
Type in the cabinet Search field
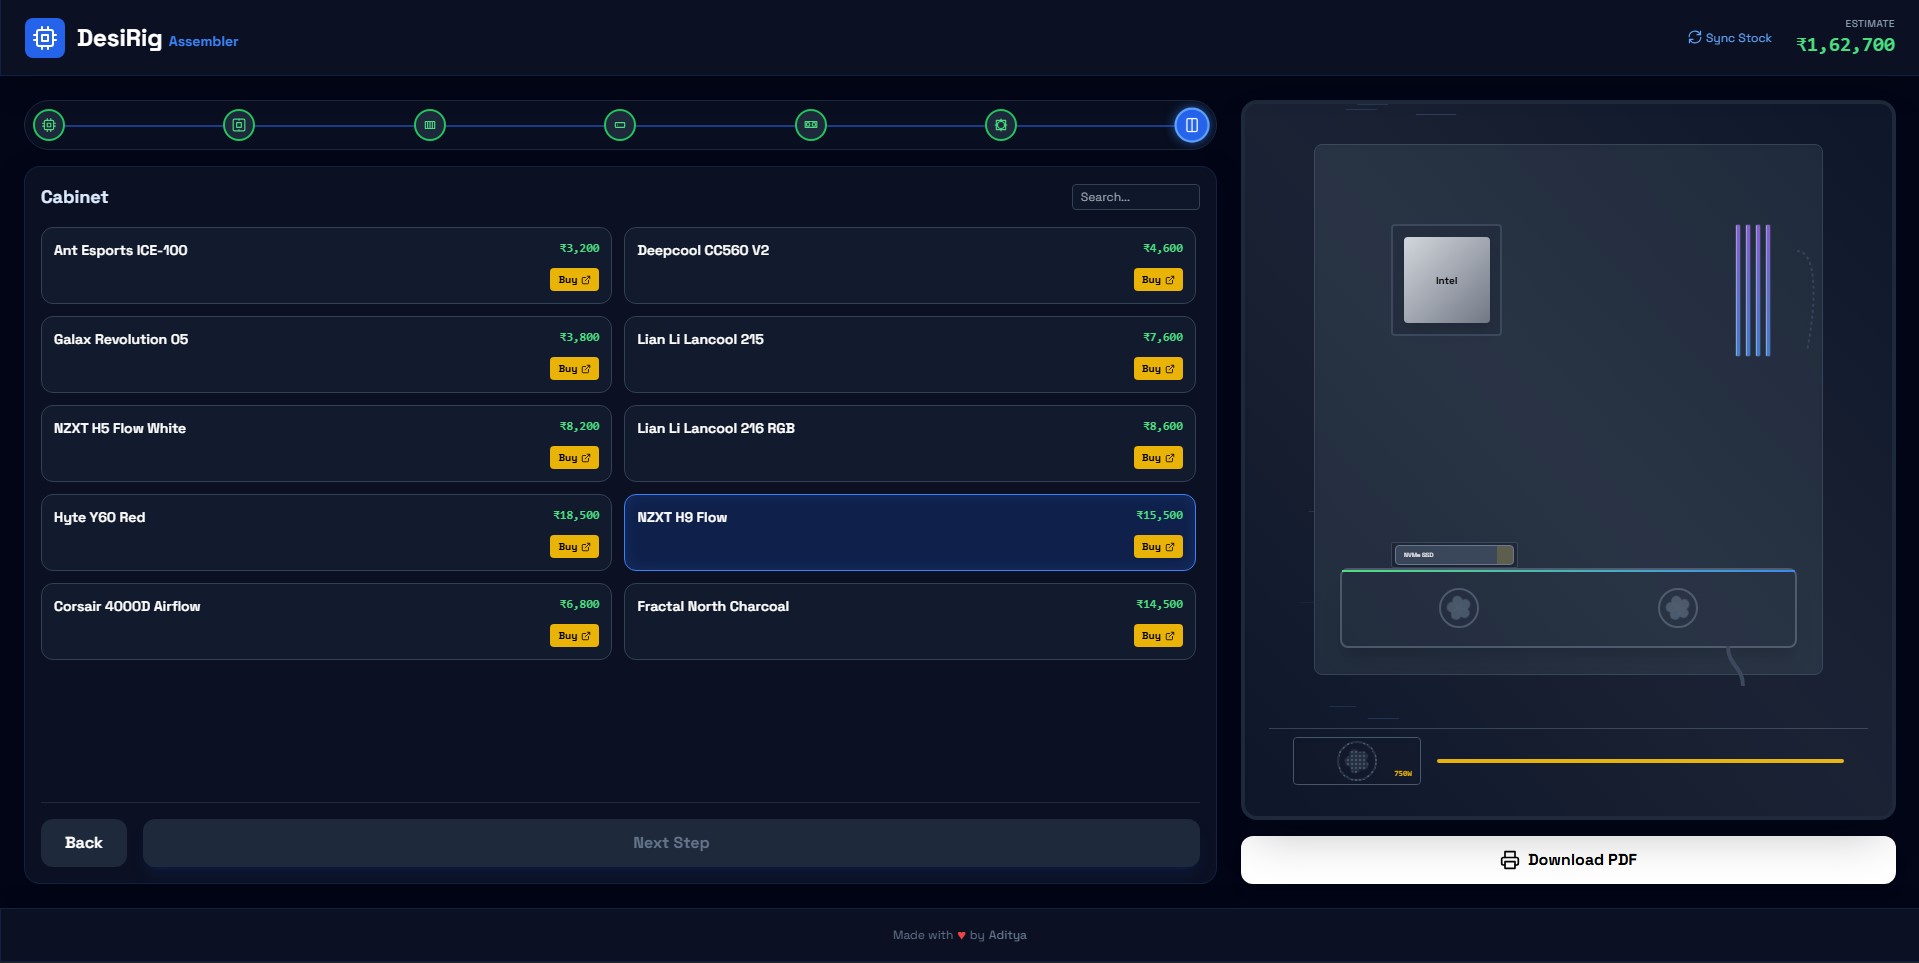(x=1135, y=197)
